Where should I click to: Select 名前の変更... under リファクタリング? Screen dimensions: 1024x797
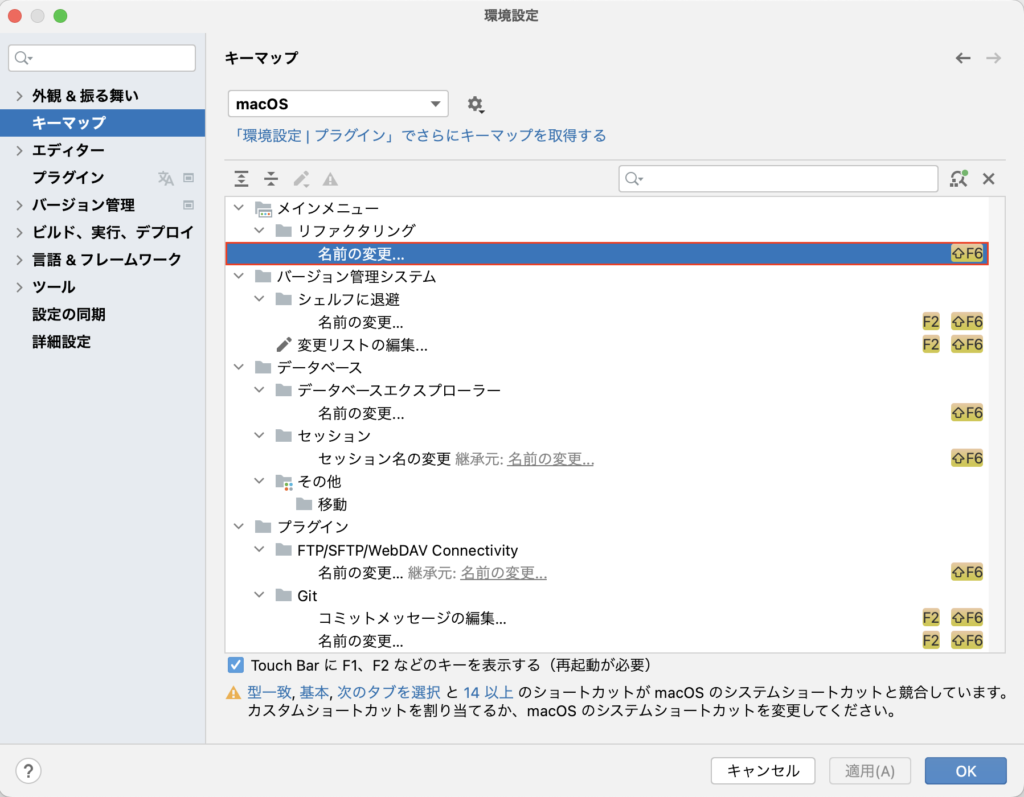point(607,253)
